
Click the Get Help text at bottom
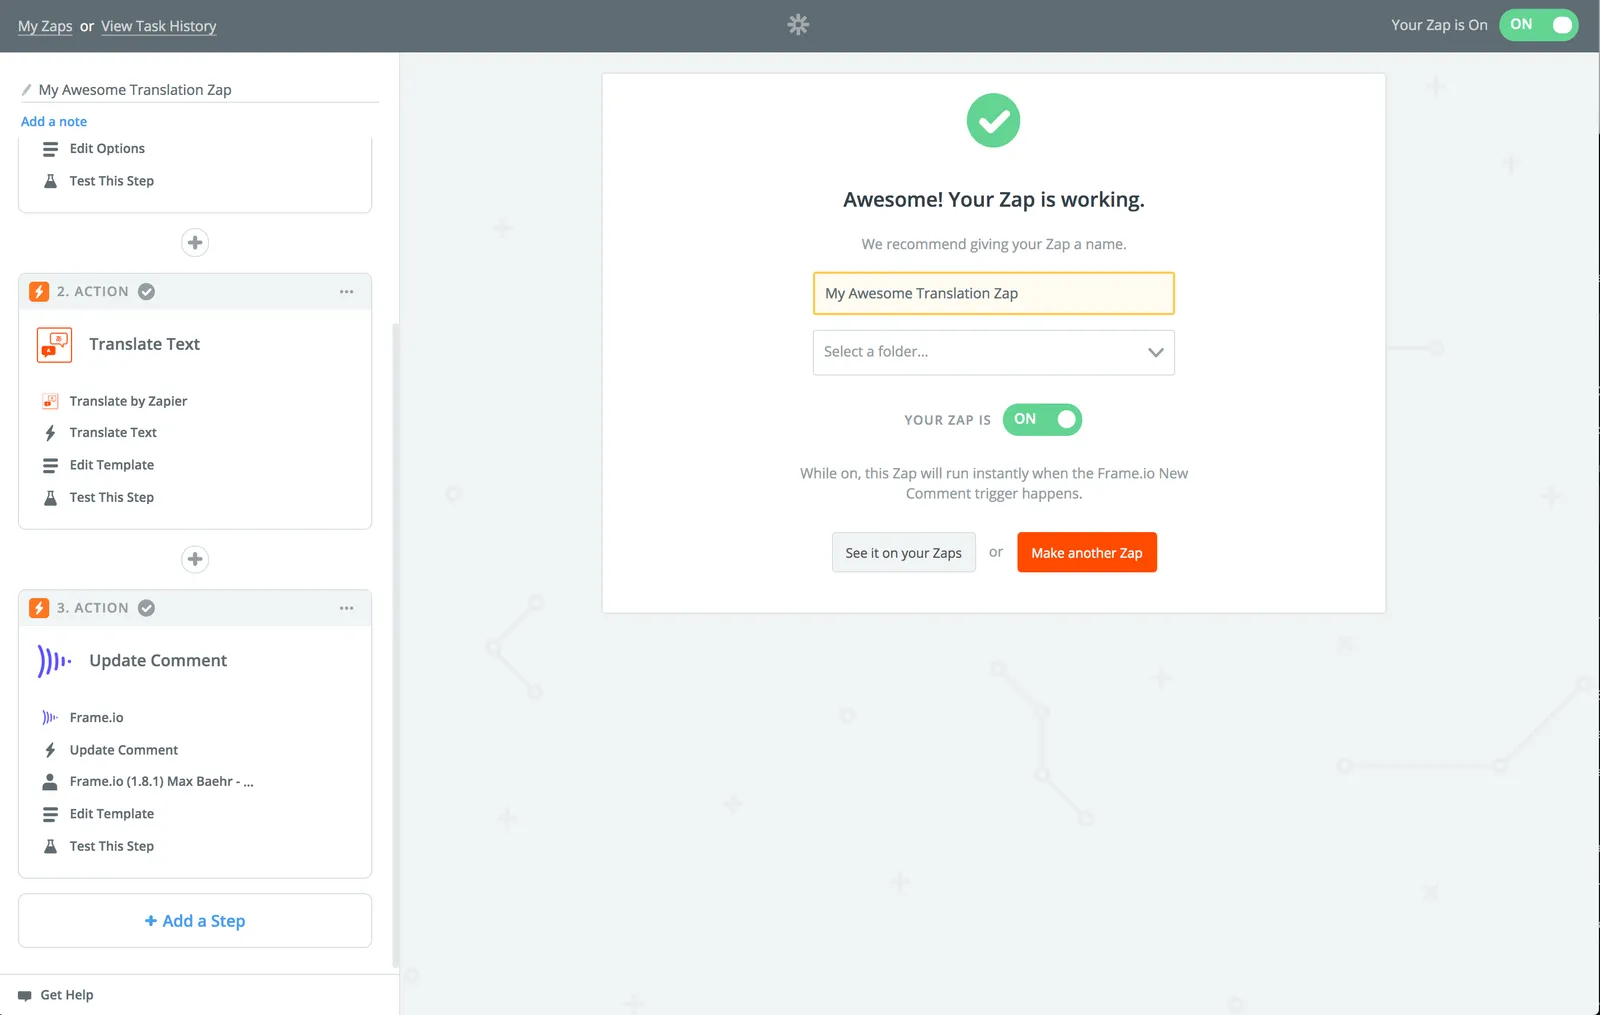[67, 995]
